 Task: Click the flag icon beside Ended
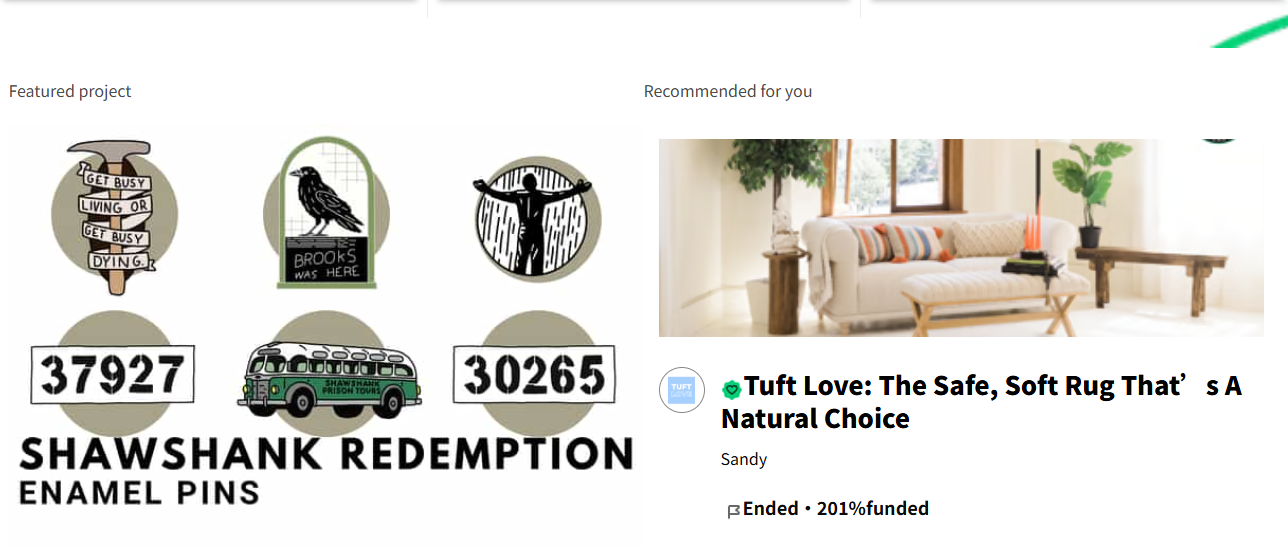click(733, 511)
